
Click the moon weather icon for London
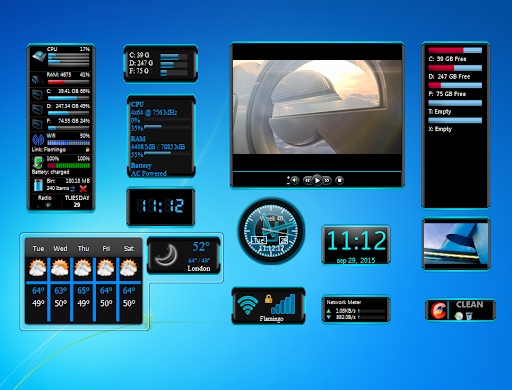click(x=167, y=255)
